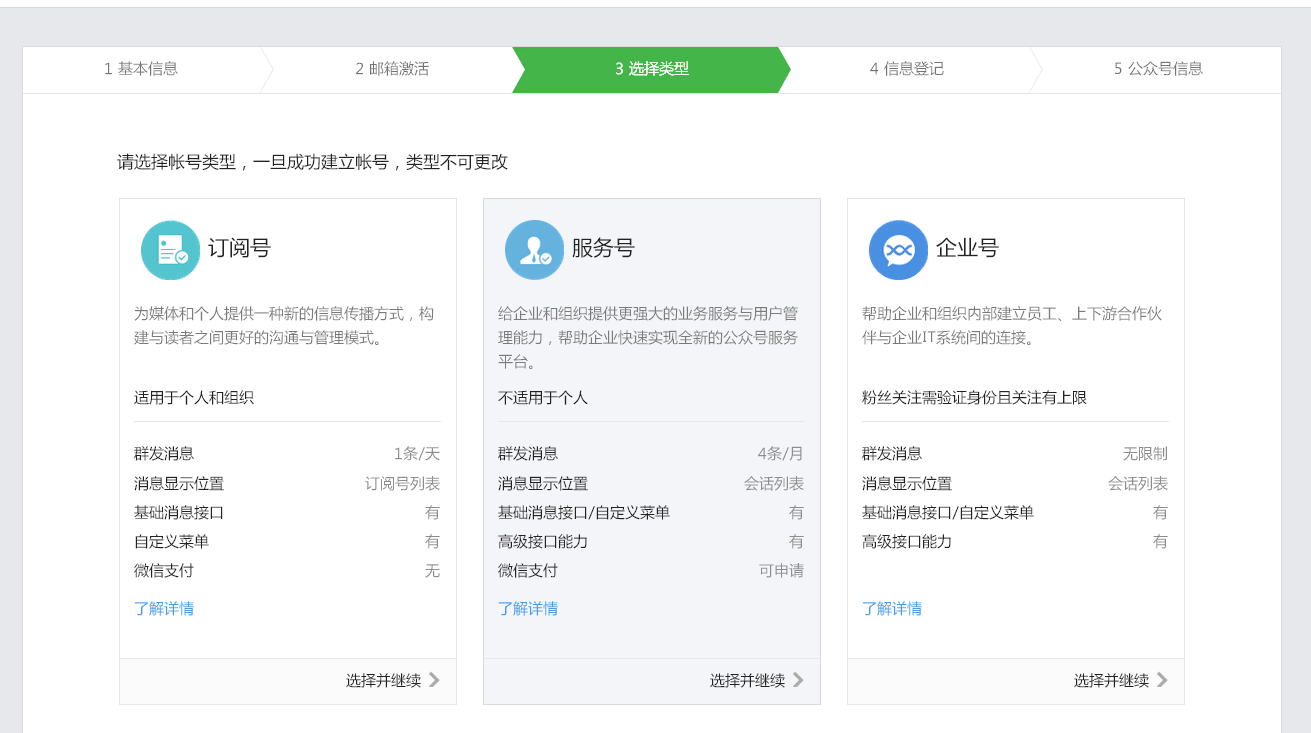Click 高级接口能力 label in 服务号 card
This screenshot has height=733, width=1311.
click(x=543, y=541)
